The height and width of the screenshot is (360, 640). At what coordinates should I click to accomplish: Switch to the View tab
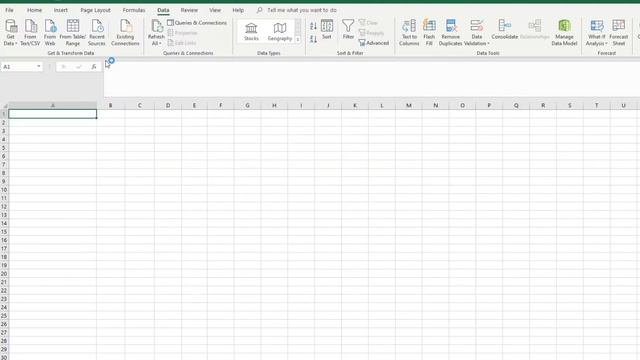point(215,10)
